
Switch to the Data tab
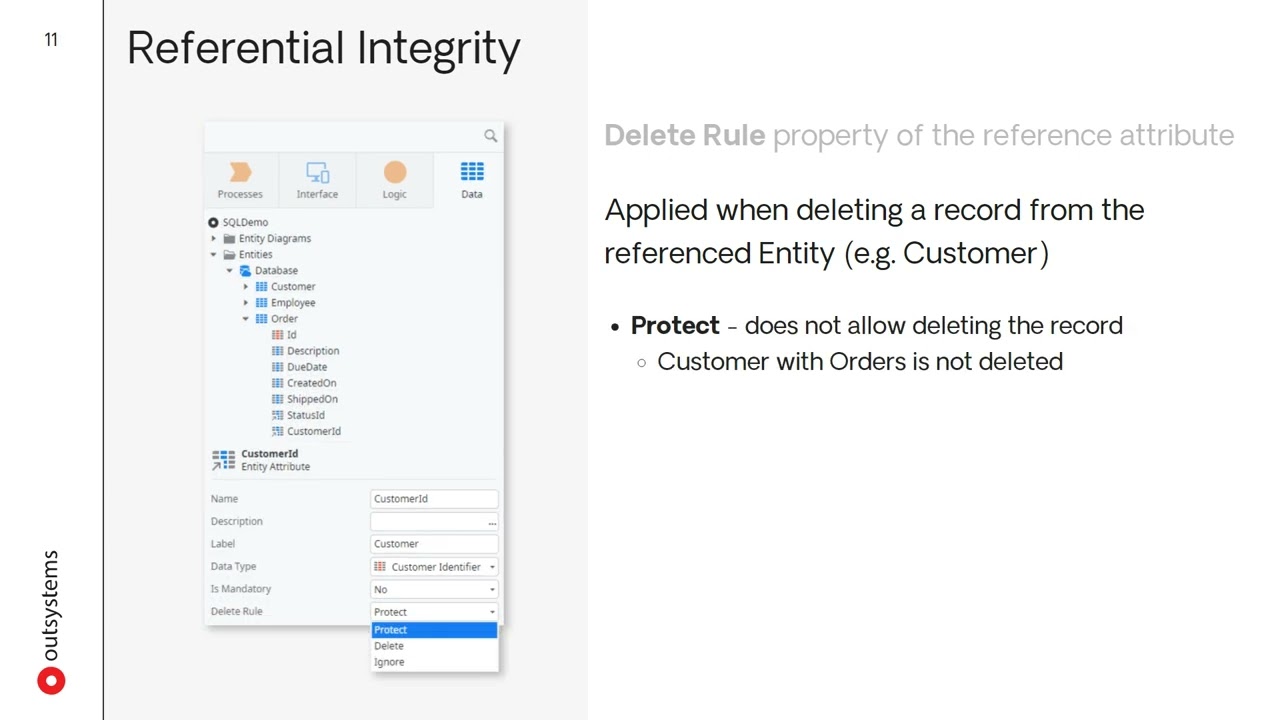click(471, 181)
